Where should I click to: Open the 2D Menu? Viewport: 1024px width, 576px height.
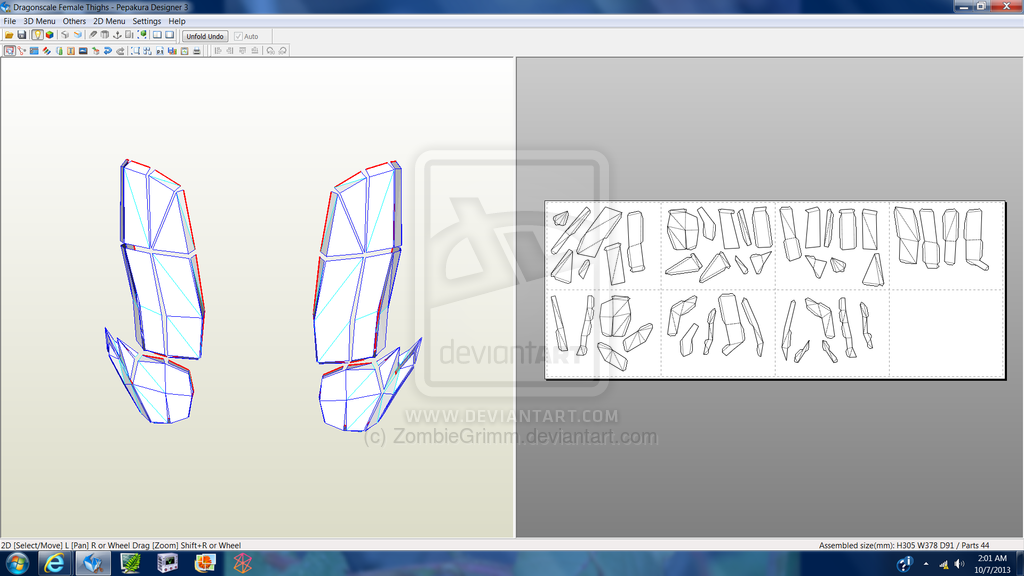pos(109,21)
